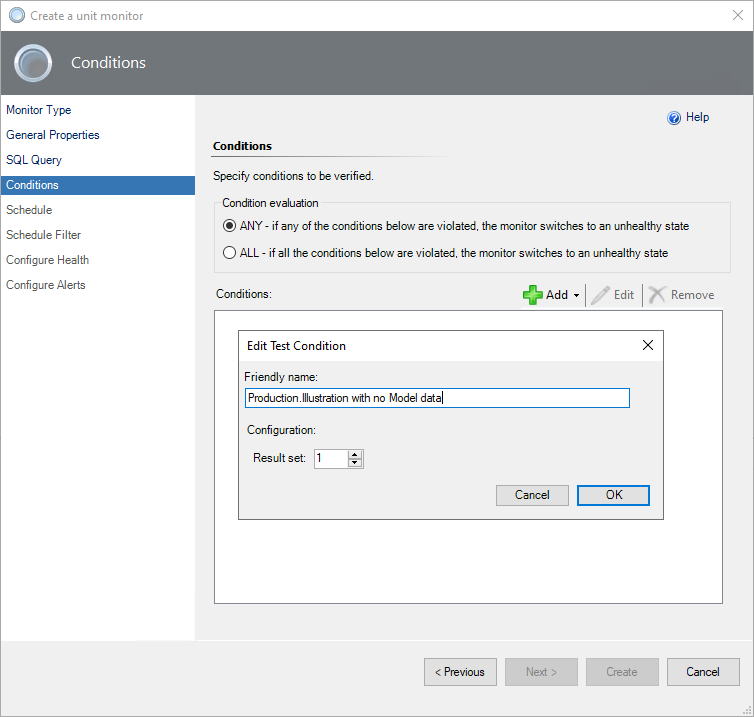The width and height of the screenshot is (754, 717).
Task: Close the Edit Test Condition dialog
Action: tap(648, 345)
